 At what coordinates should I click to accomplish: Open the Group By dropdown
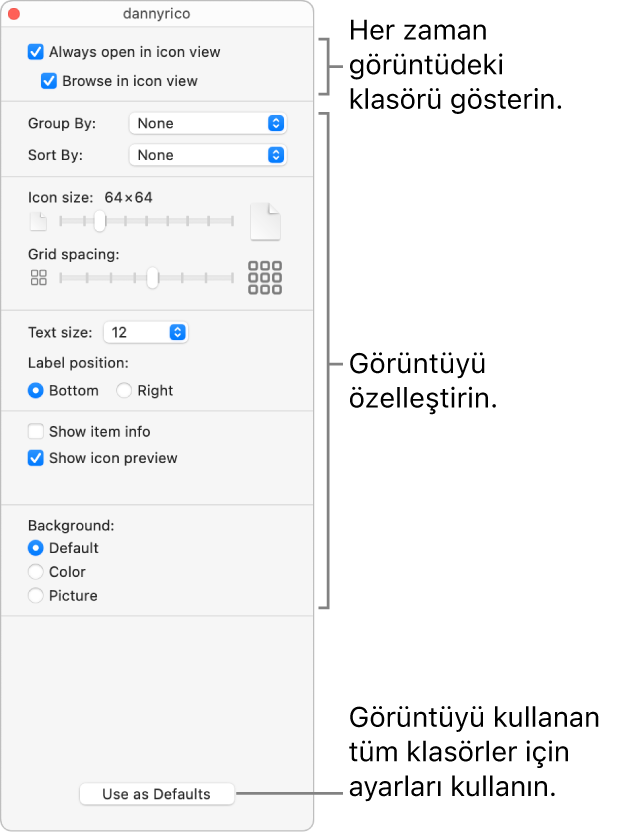pos(208,123)
